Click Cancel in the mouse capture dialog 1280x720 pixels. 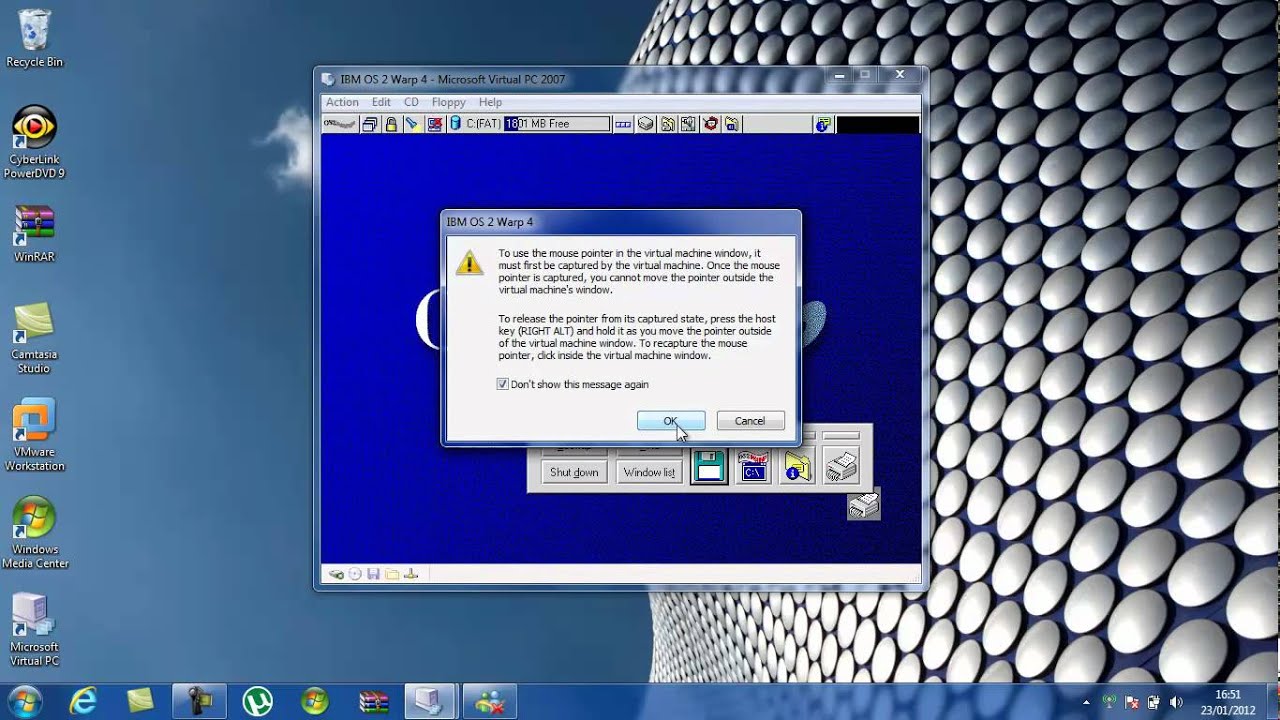pos(750,421)
